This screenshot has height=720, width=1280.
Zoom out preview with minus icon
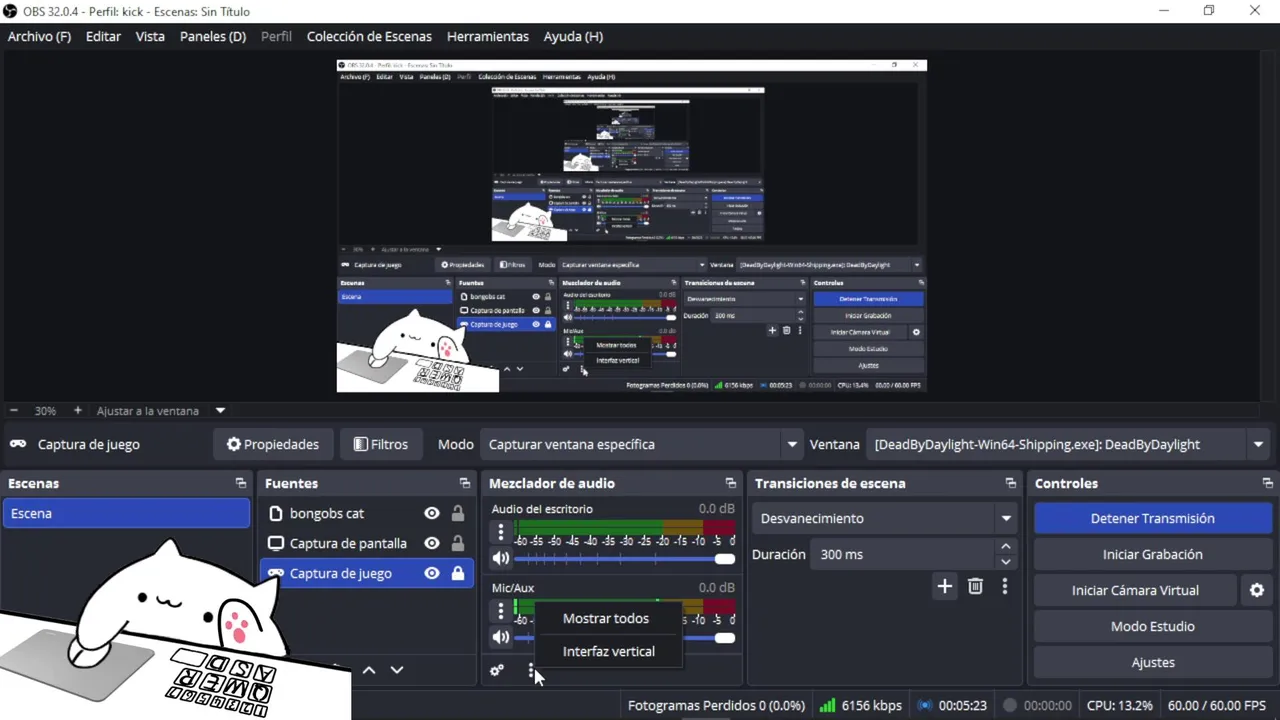tap(14, 410)
